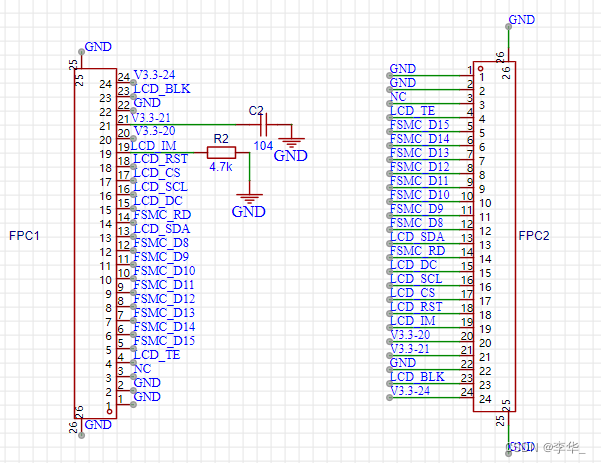601x463 pixels.
Task: Click LCD_DC net label on FPC2
Action: [413, 264]
